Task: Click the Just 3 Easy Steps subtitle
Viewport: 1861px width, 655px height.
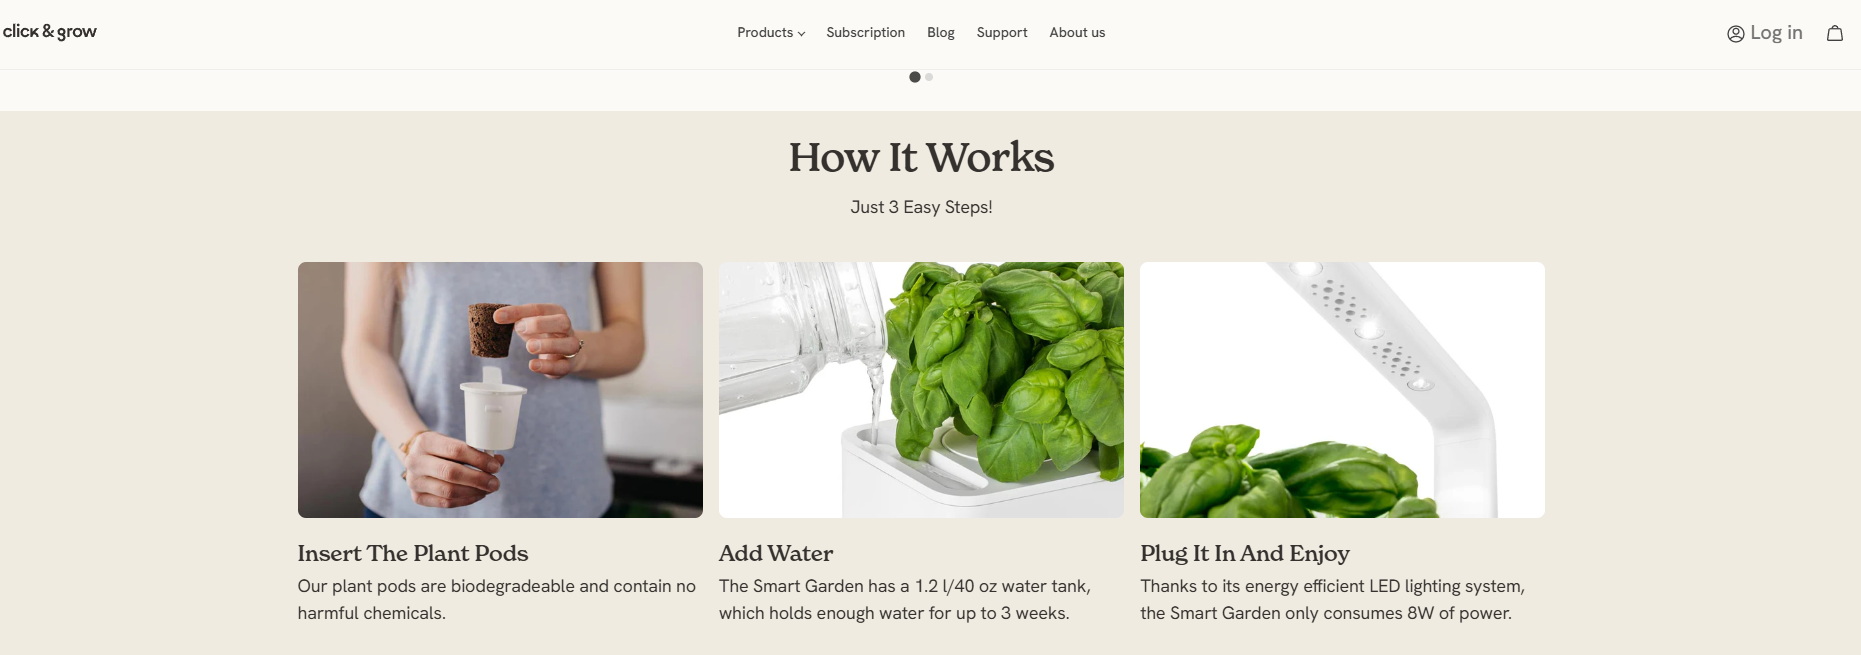Action: [921, 207]
